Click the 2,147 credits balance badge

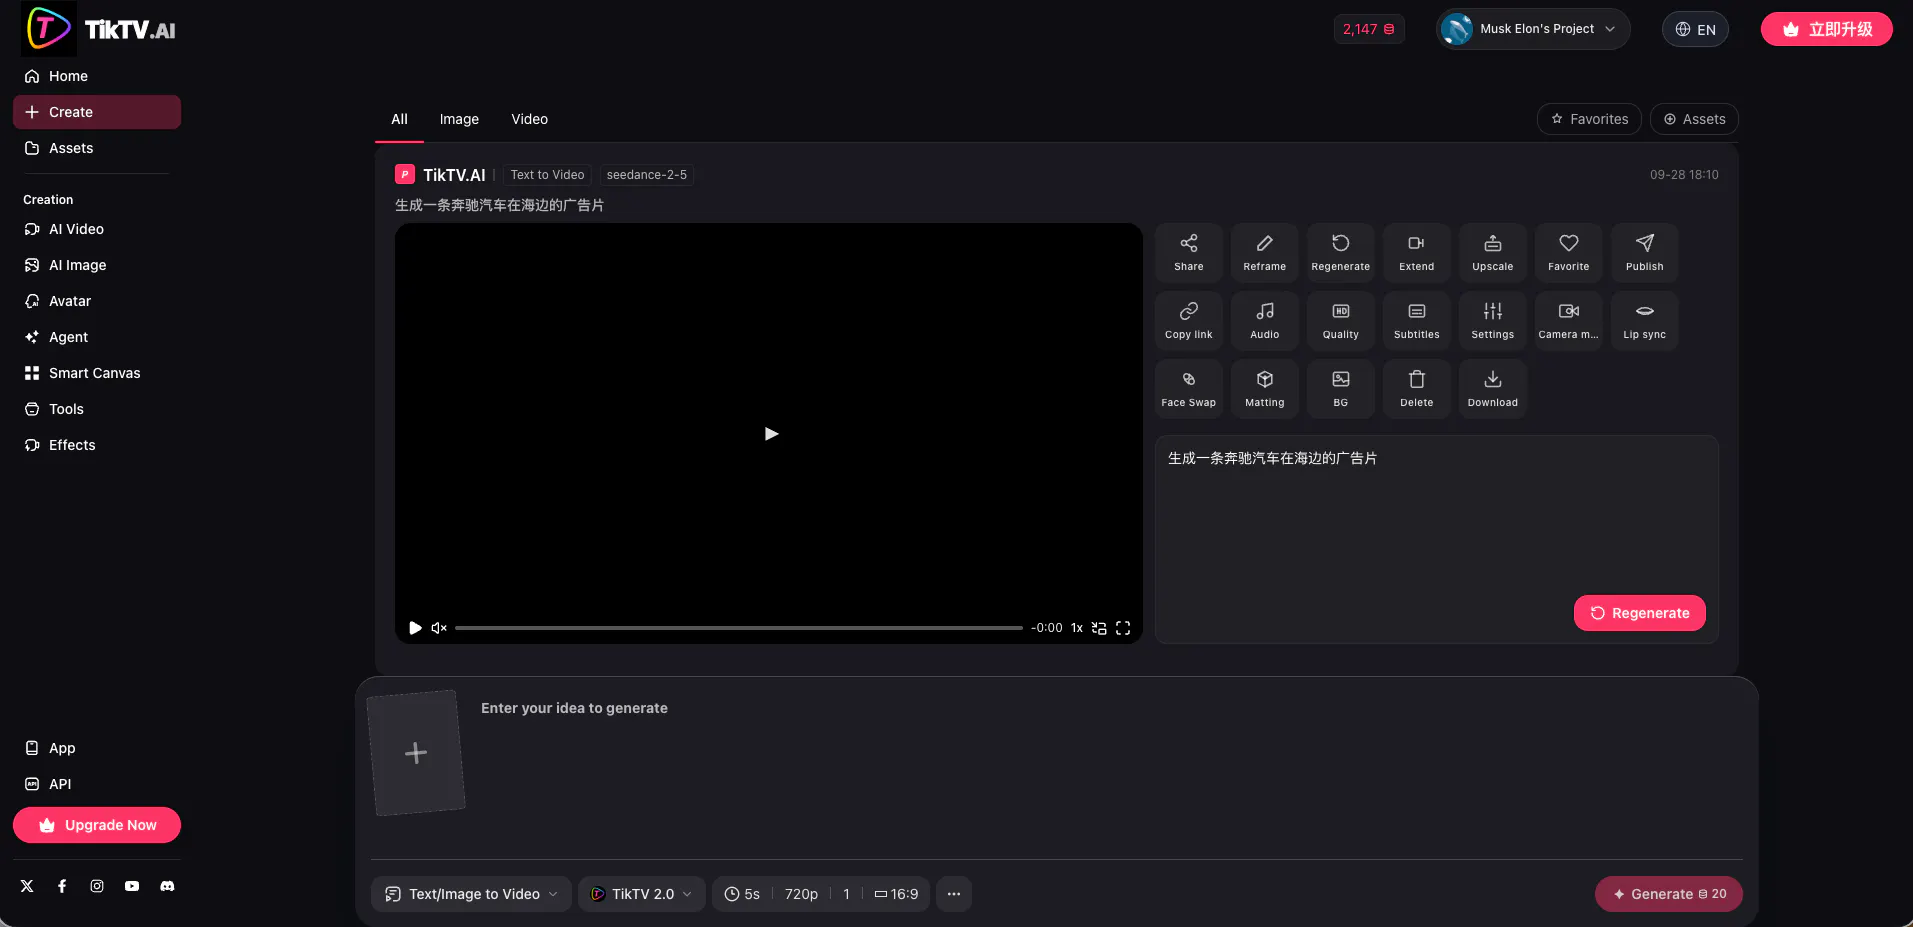(1368, 29)
